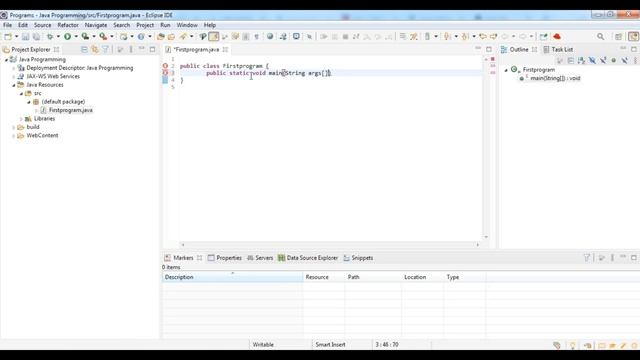Click the Project Explorer filter funnel icon
640x360 pixels.
(x=105, y=49)
